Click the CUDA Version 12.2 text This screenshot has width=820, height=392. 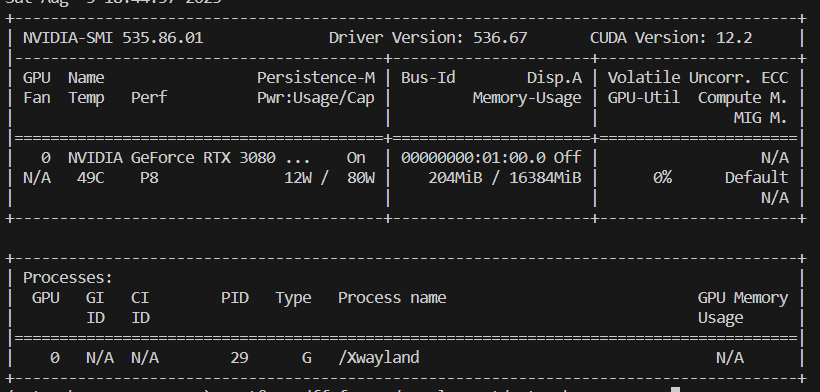point(671,38)
